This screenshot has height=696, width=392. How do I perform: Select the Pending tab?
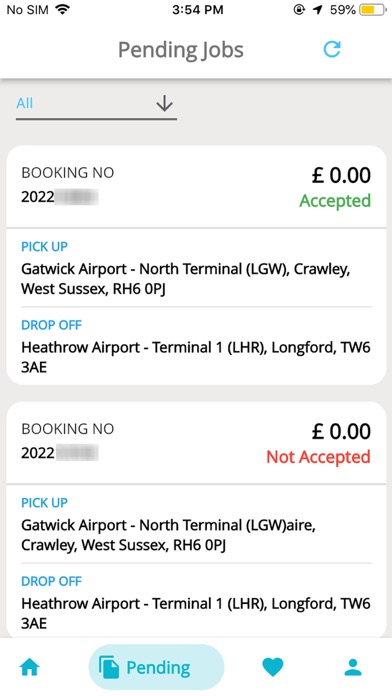point(157,667)
